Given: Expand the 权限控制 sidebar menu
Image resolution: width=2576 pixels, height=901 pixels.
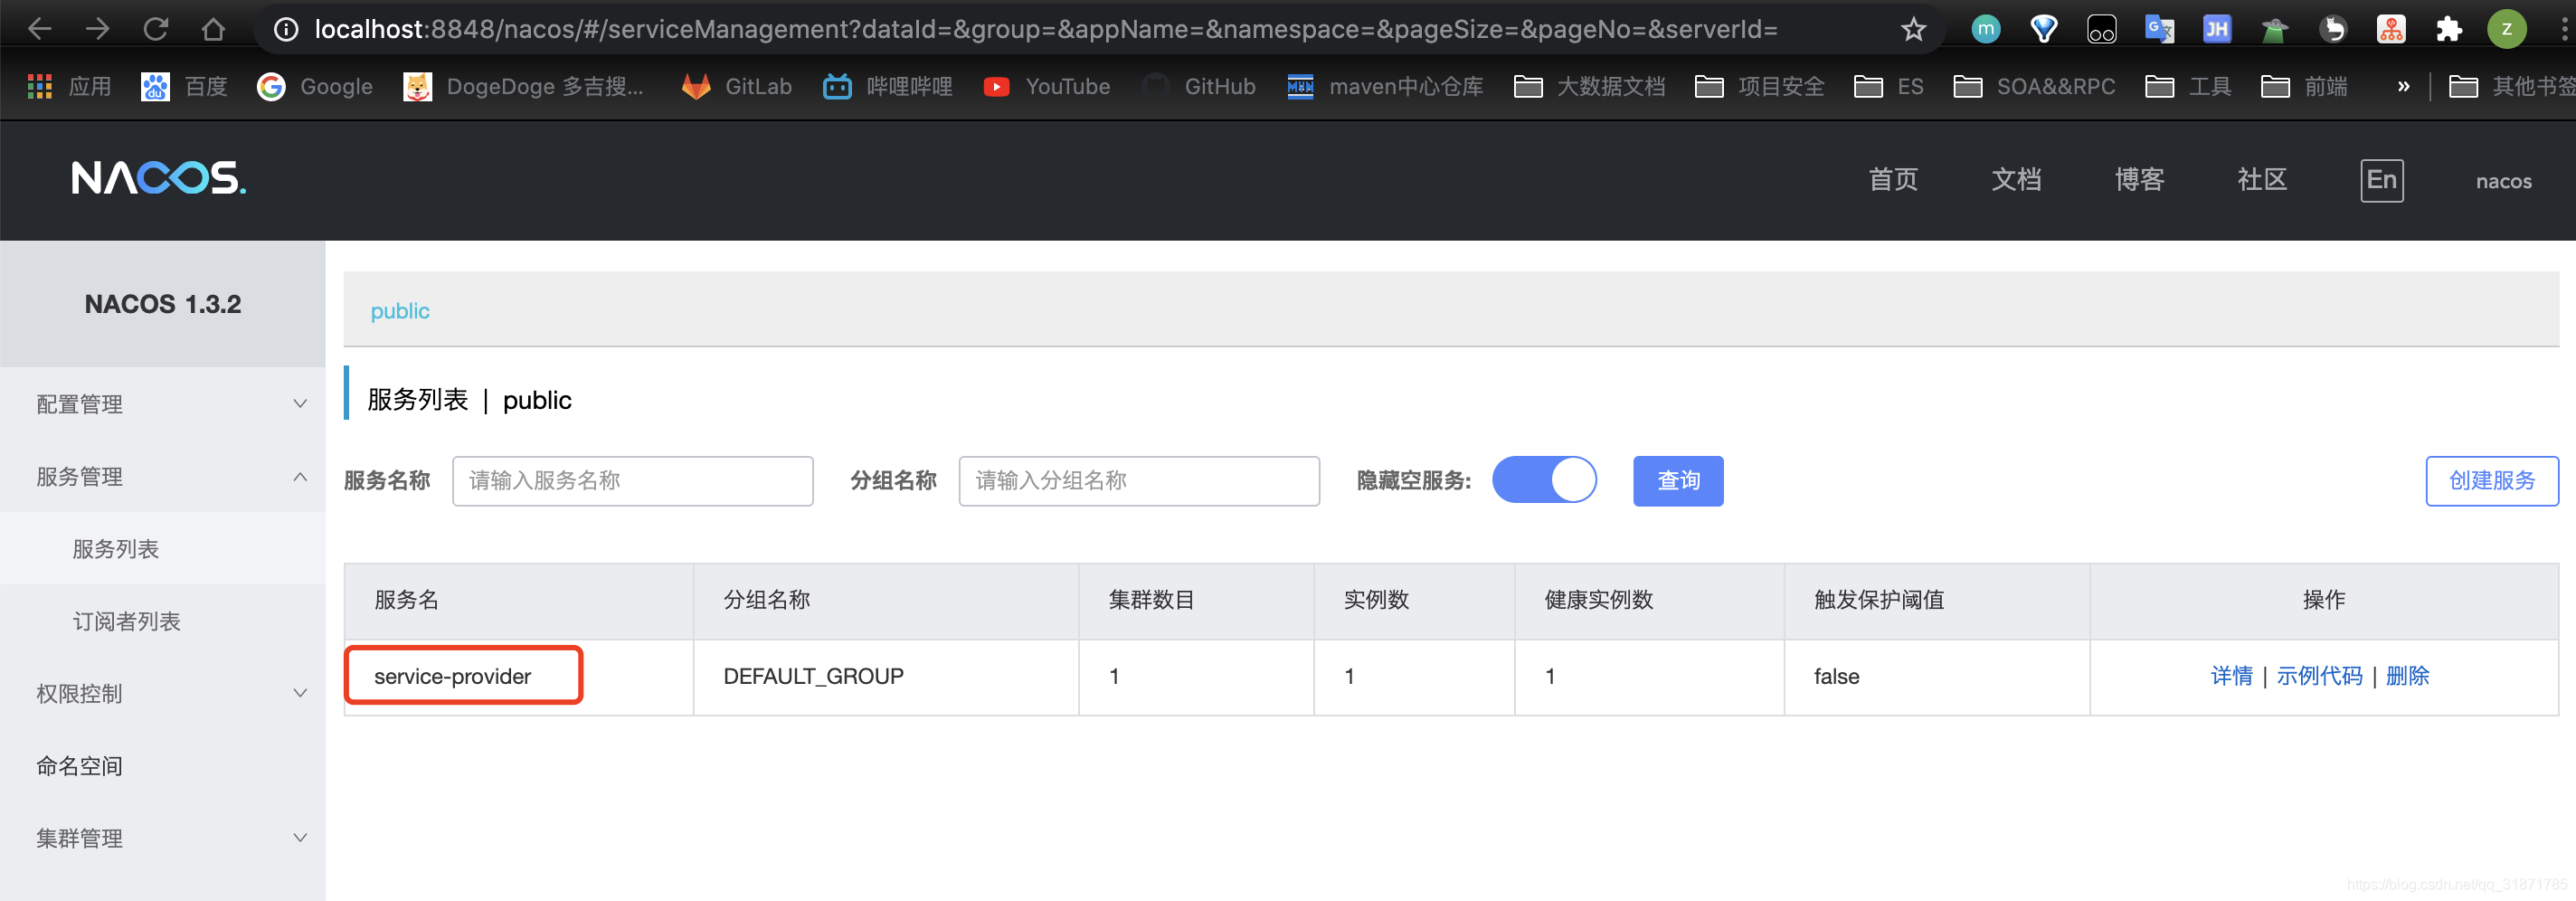Looking at the screenshot, I should click(x=163, y=693).
